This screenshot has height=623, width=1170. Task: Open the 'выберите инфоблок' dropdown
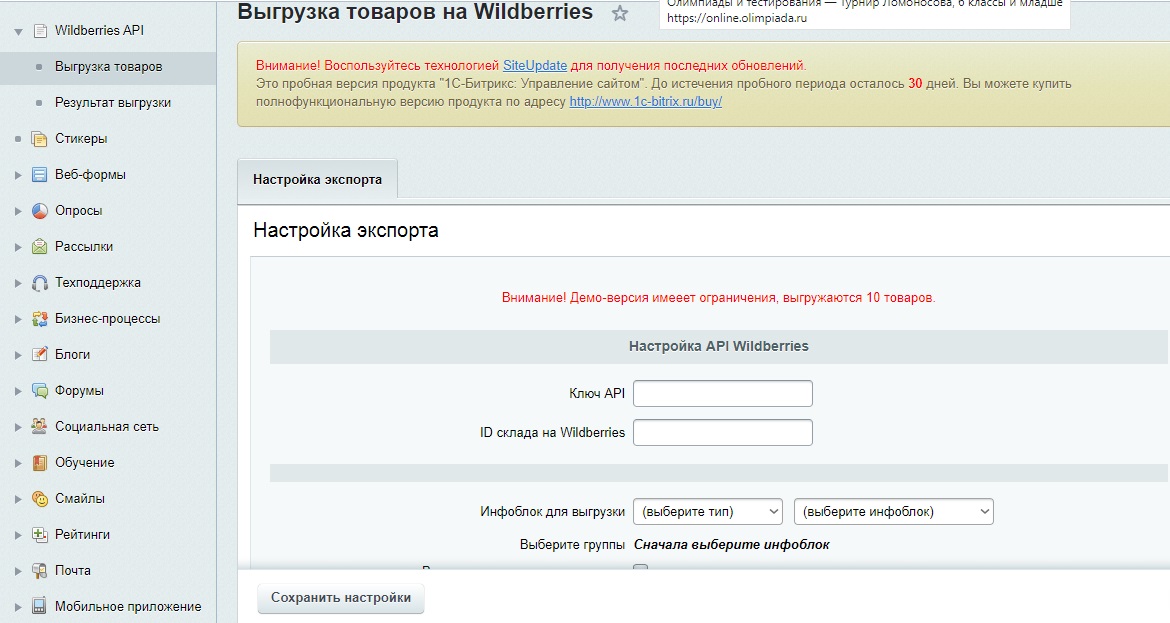893,512
